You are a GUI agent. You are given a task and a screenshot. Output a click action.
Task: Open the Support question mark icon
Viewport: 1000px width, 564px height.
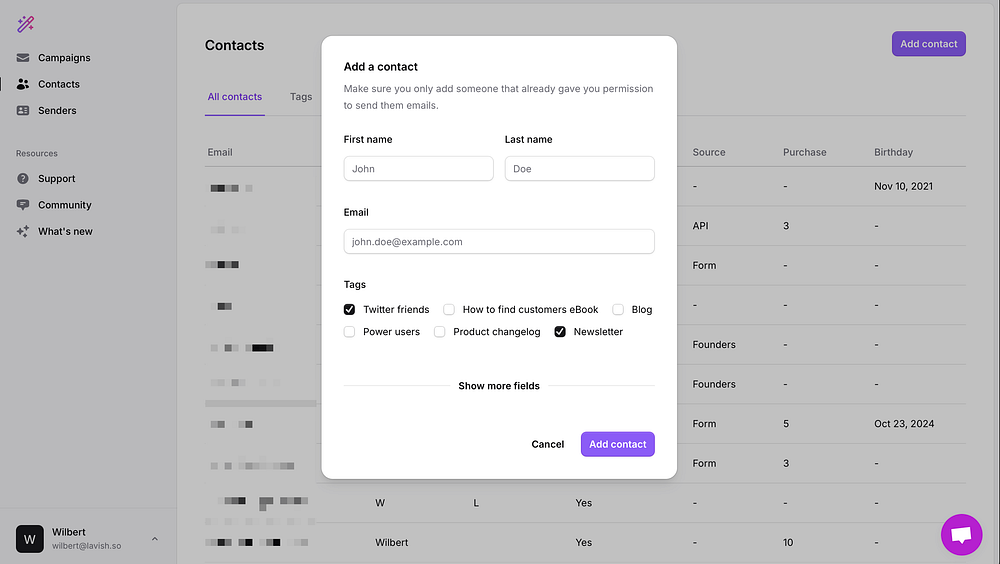(23, 179)
